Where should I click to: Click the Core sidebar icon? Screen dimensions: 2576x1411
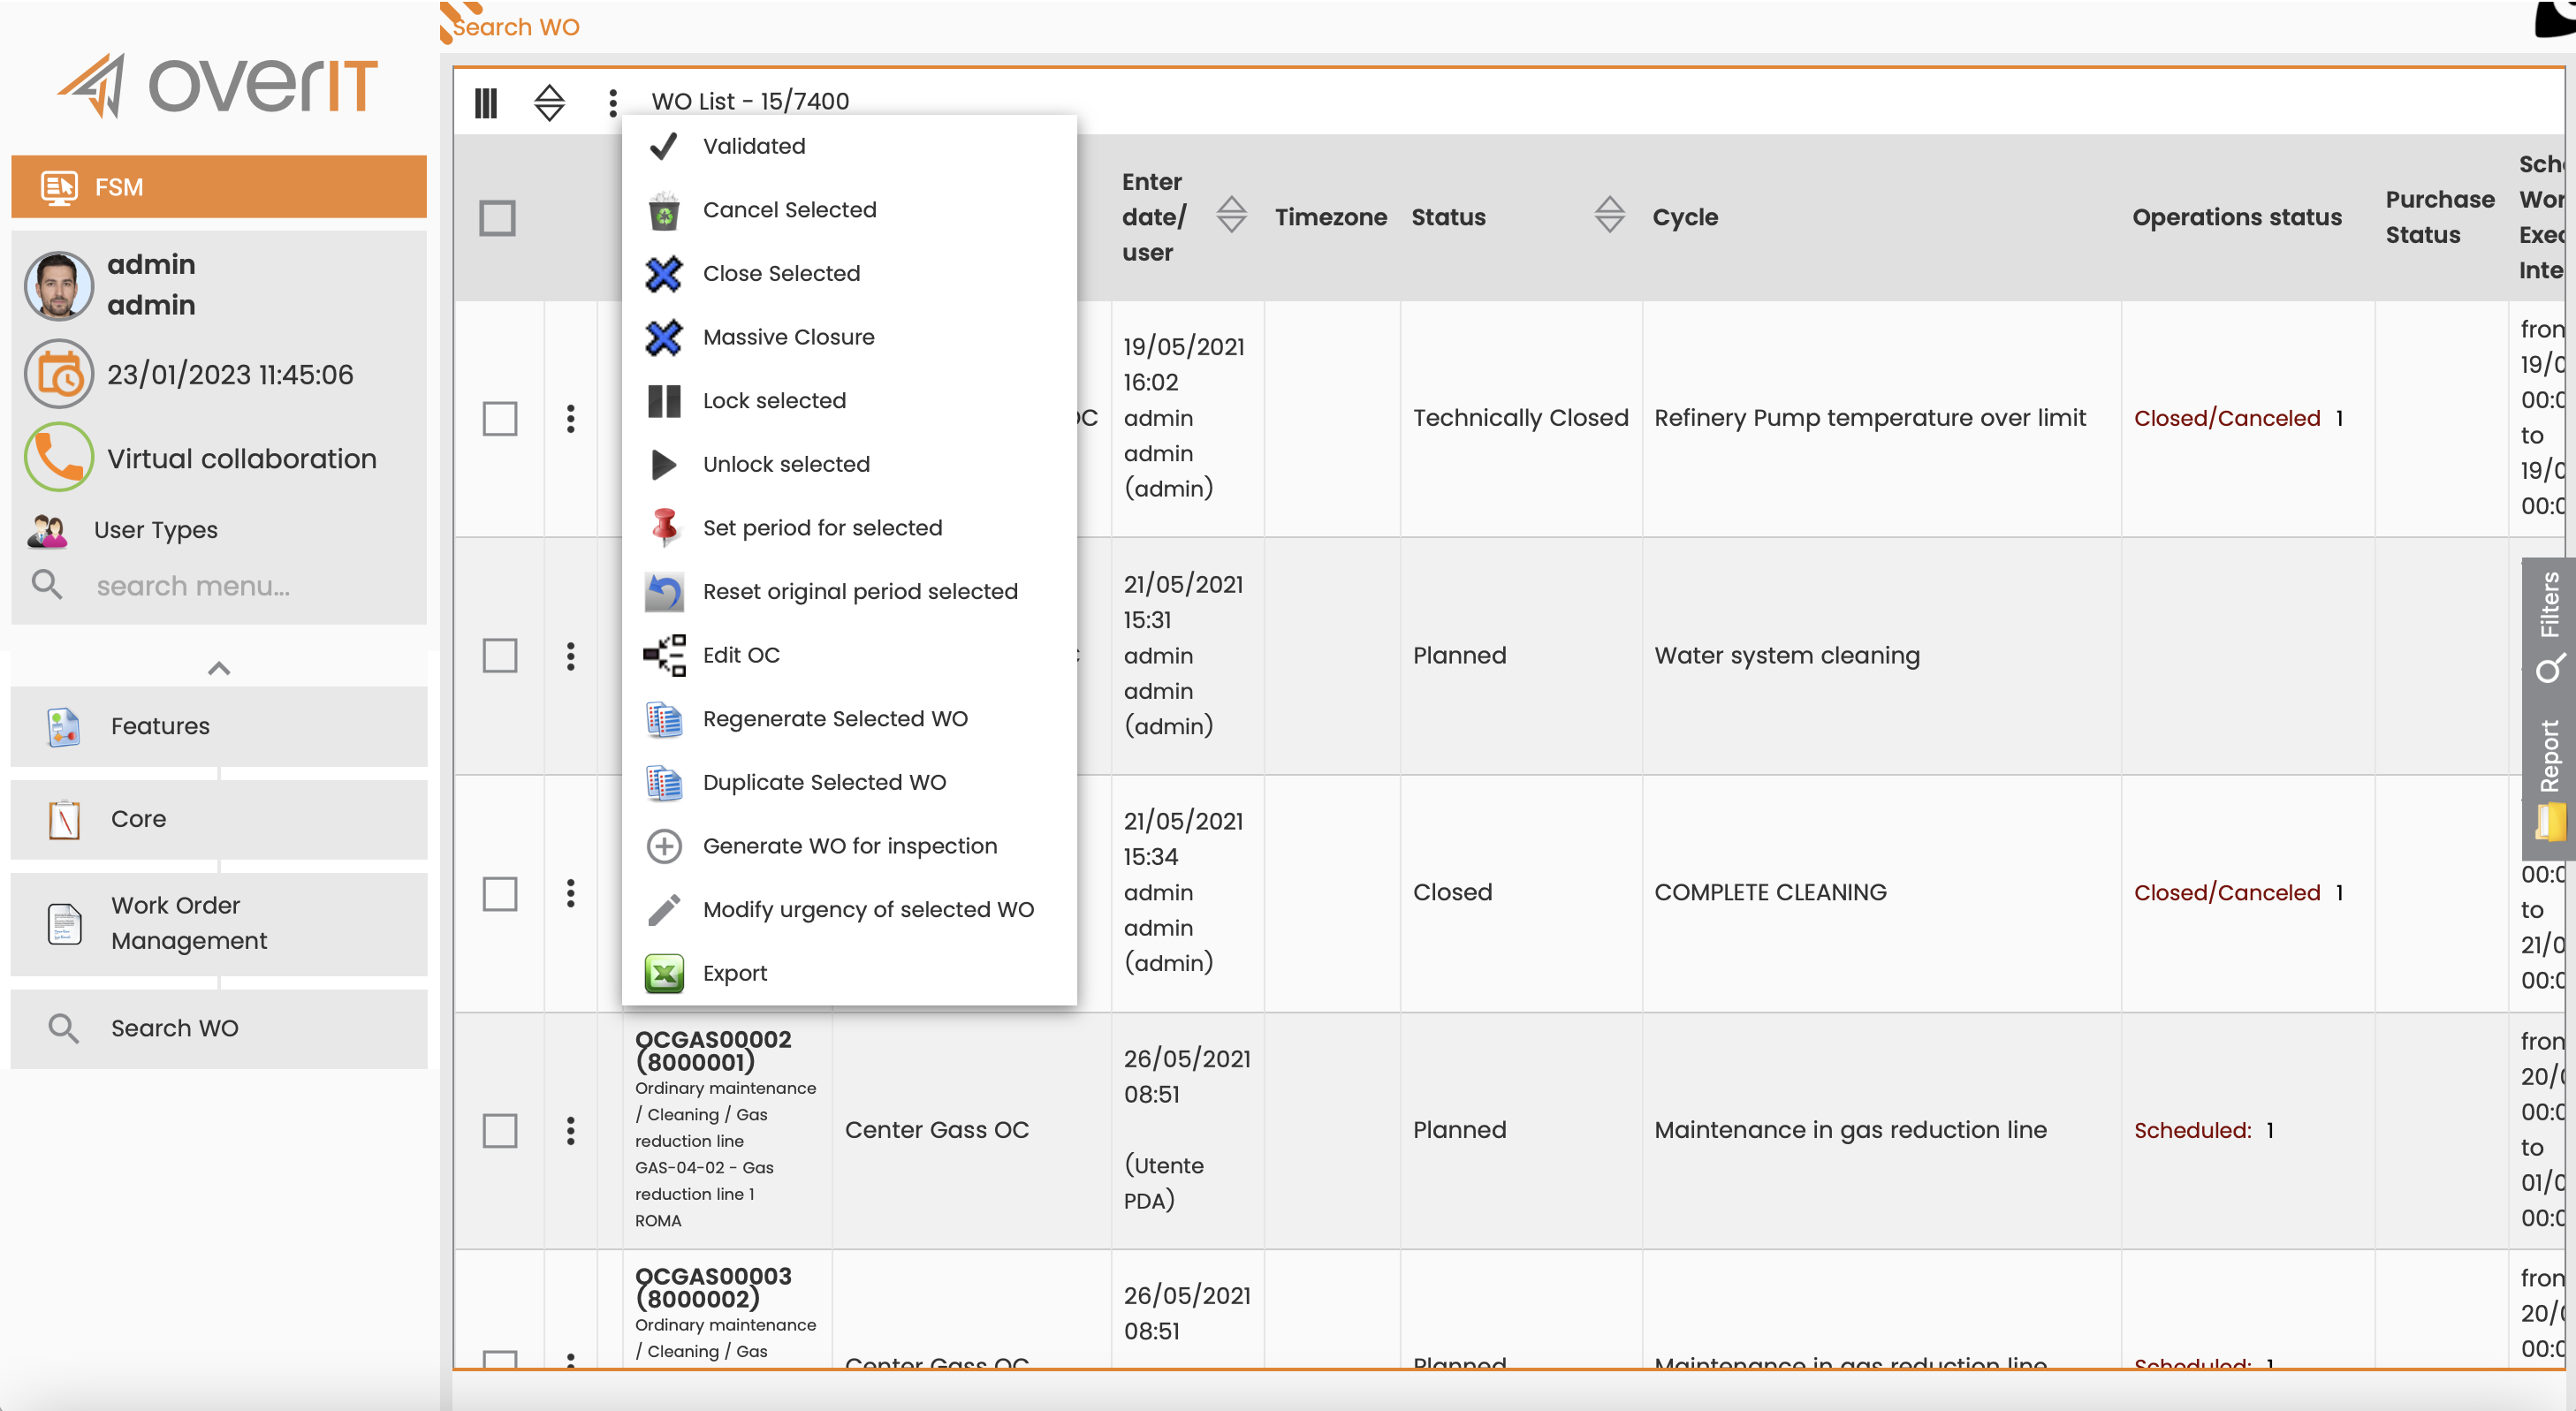[x=64, y=820]
